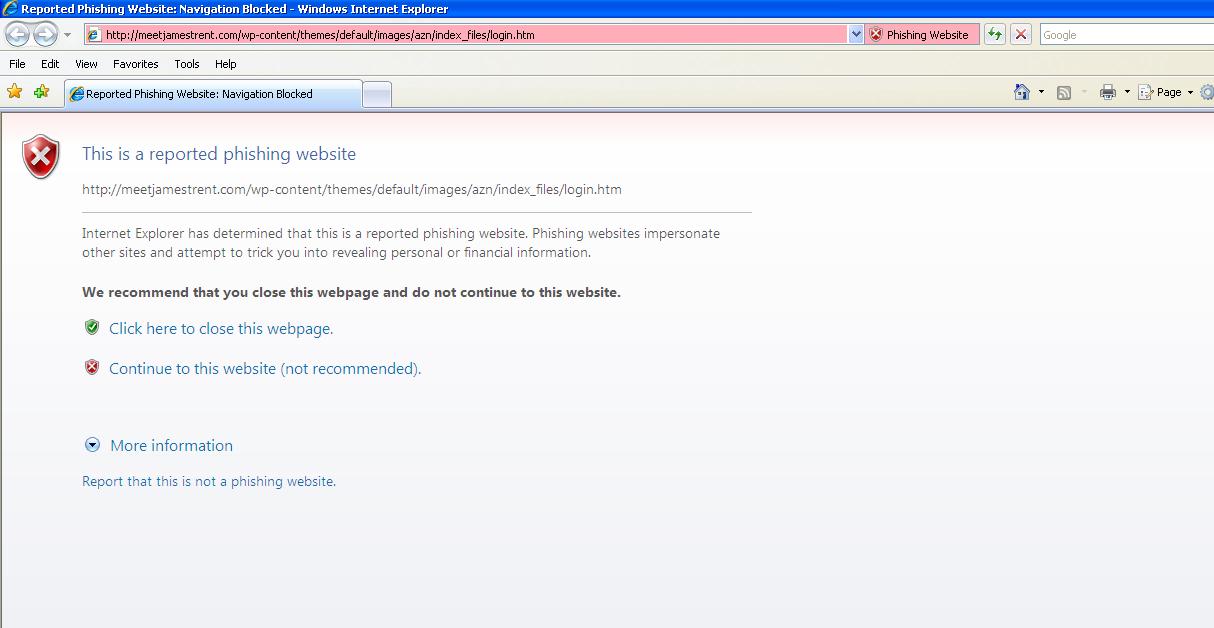
Task: Click the Forward navigation arrow
Action: point(45,35)
